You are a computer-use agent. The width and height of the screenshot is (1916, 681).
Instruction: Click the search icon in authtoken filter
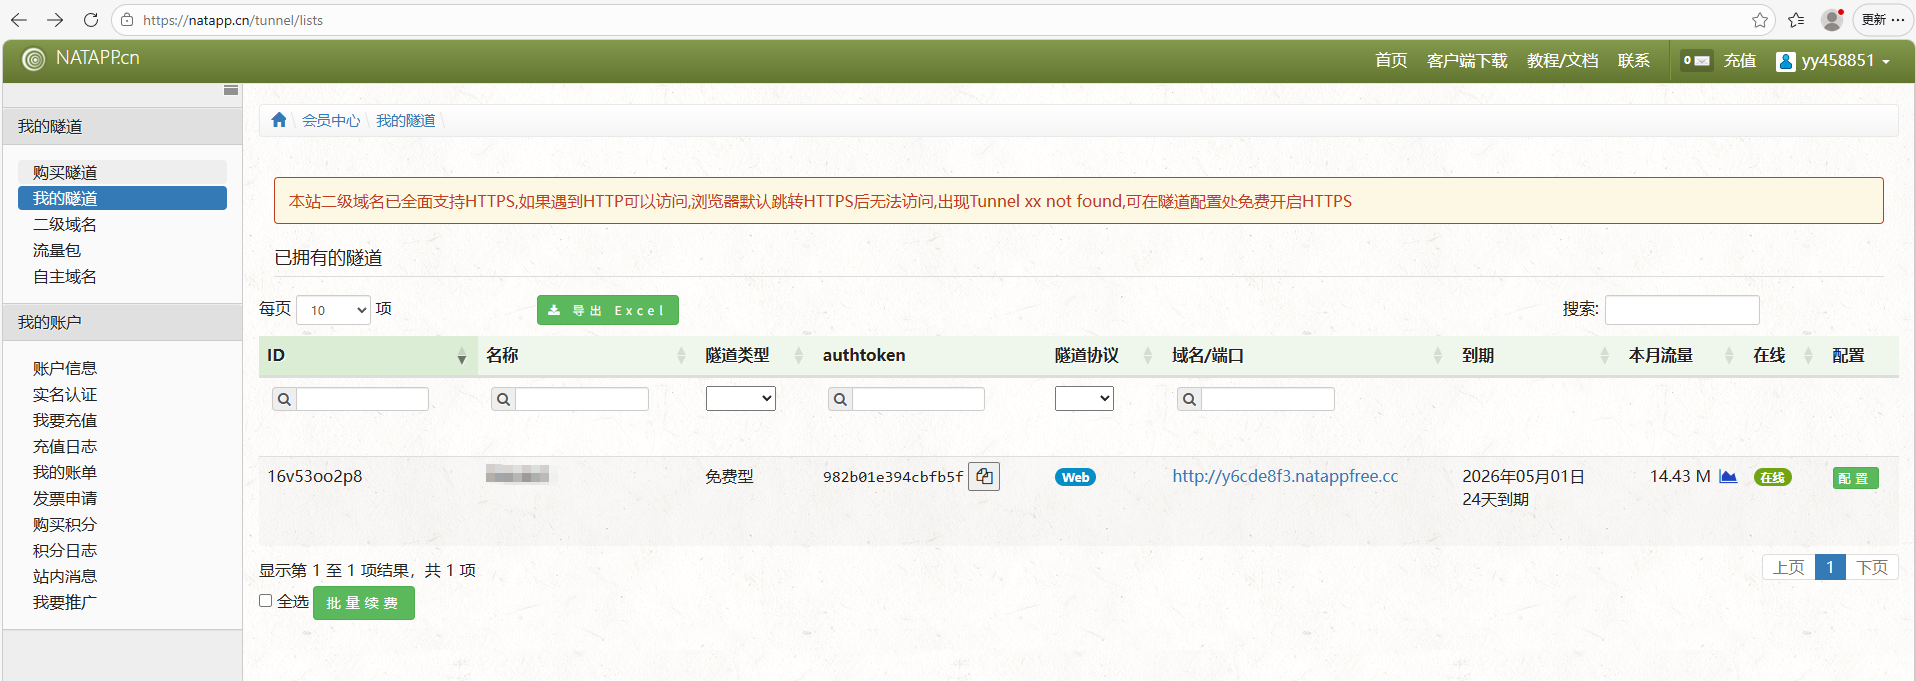pos(841,399)
